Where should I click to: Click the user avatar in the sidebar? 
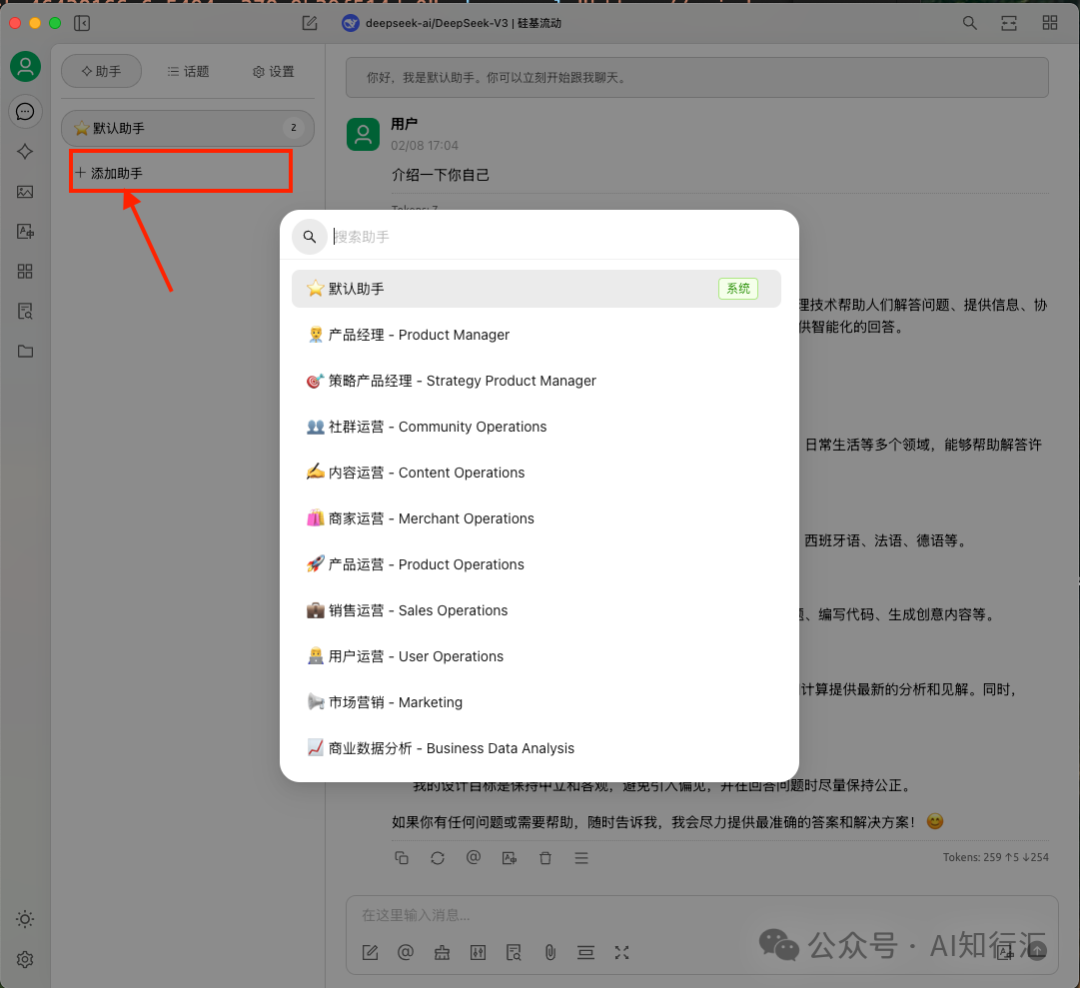point(25,67)
